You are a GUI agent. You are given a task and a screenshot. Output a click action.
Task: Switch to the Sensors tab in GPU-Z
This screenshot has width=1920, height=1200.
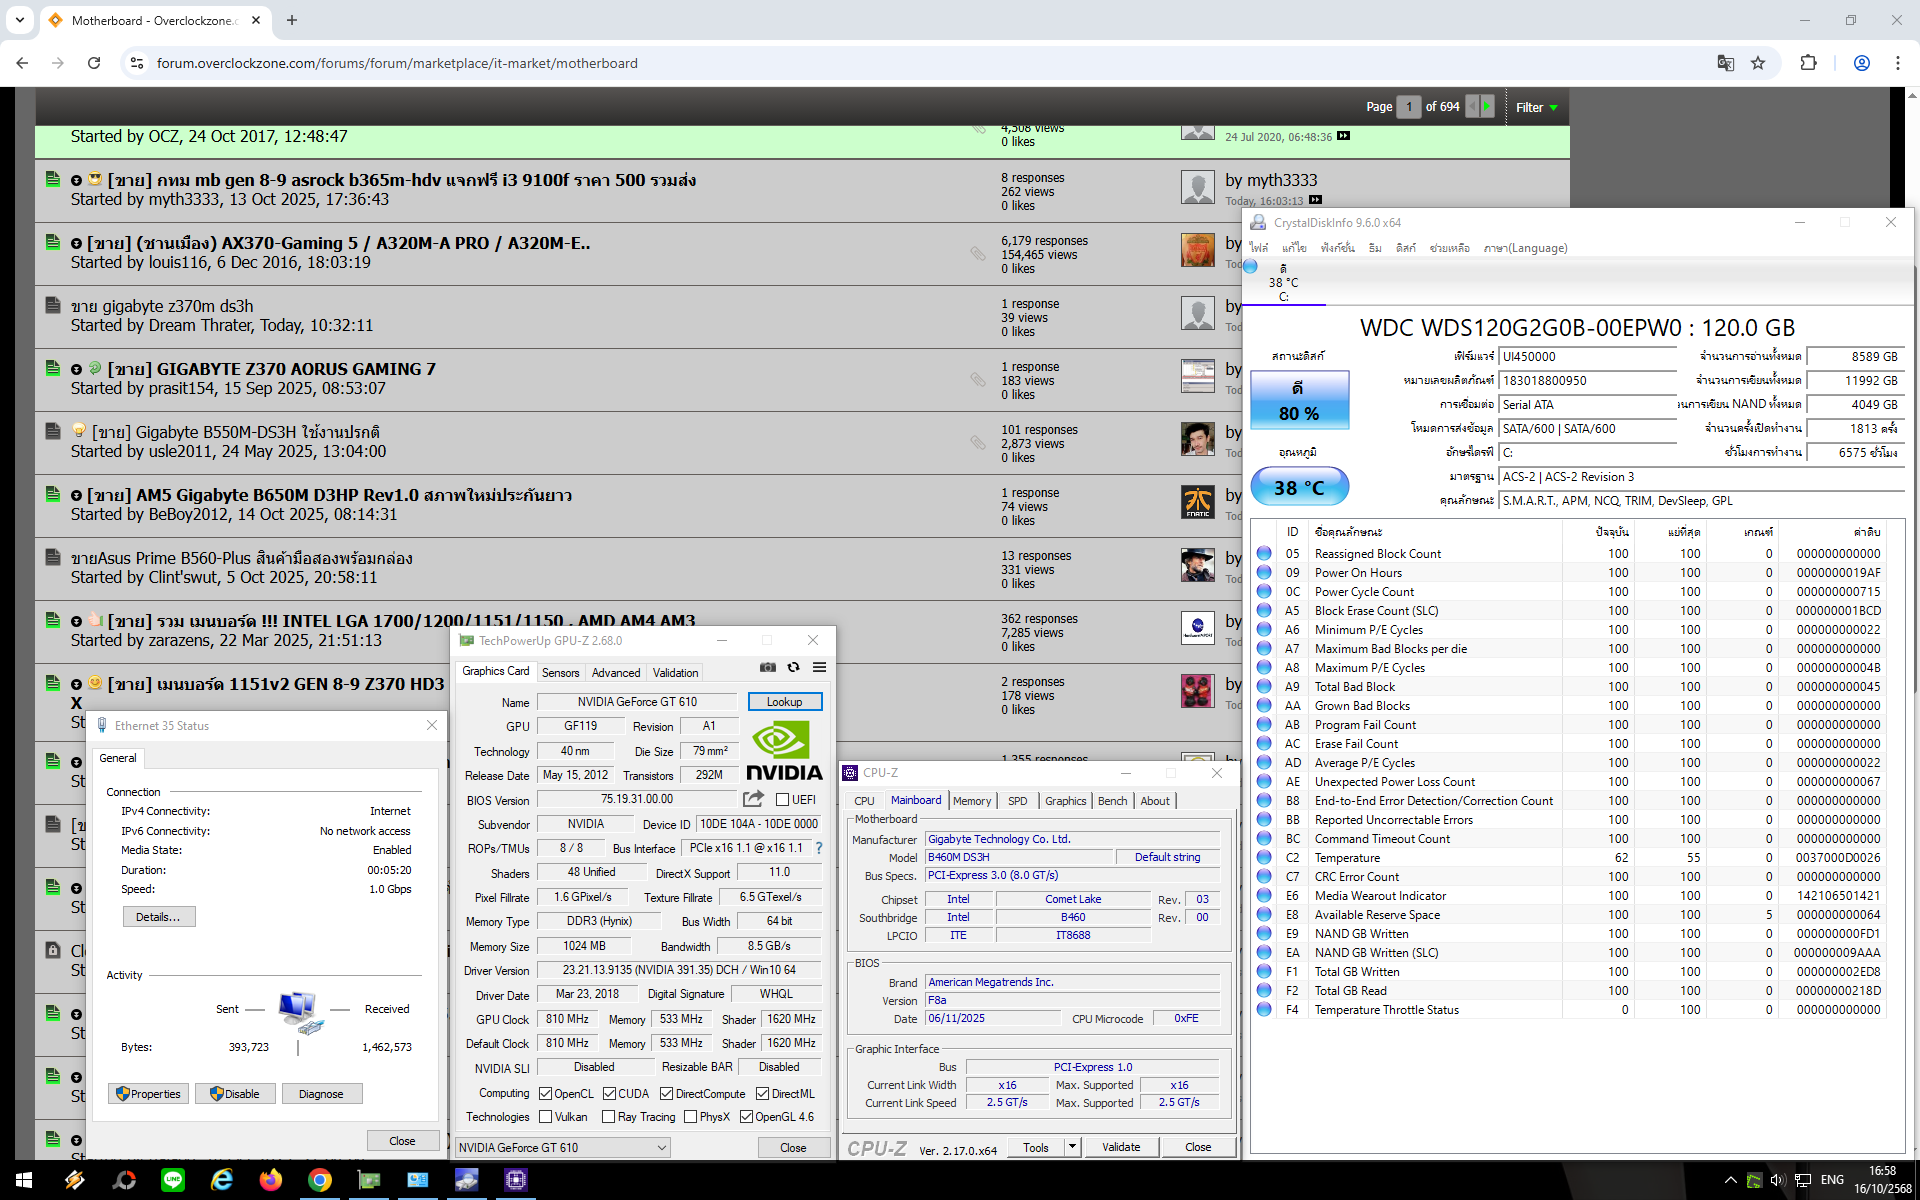coord(560,673)
